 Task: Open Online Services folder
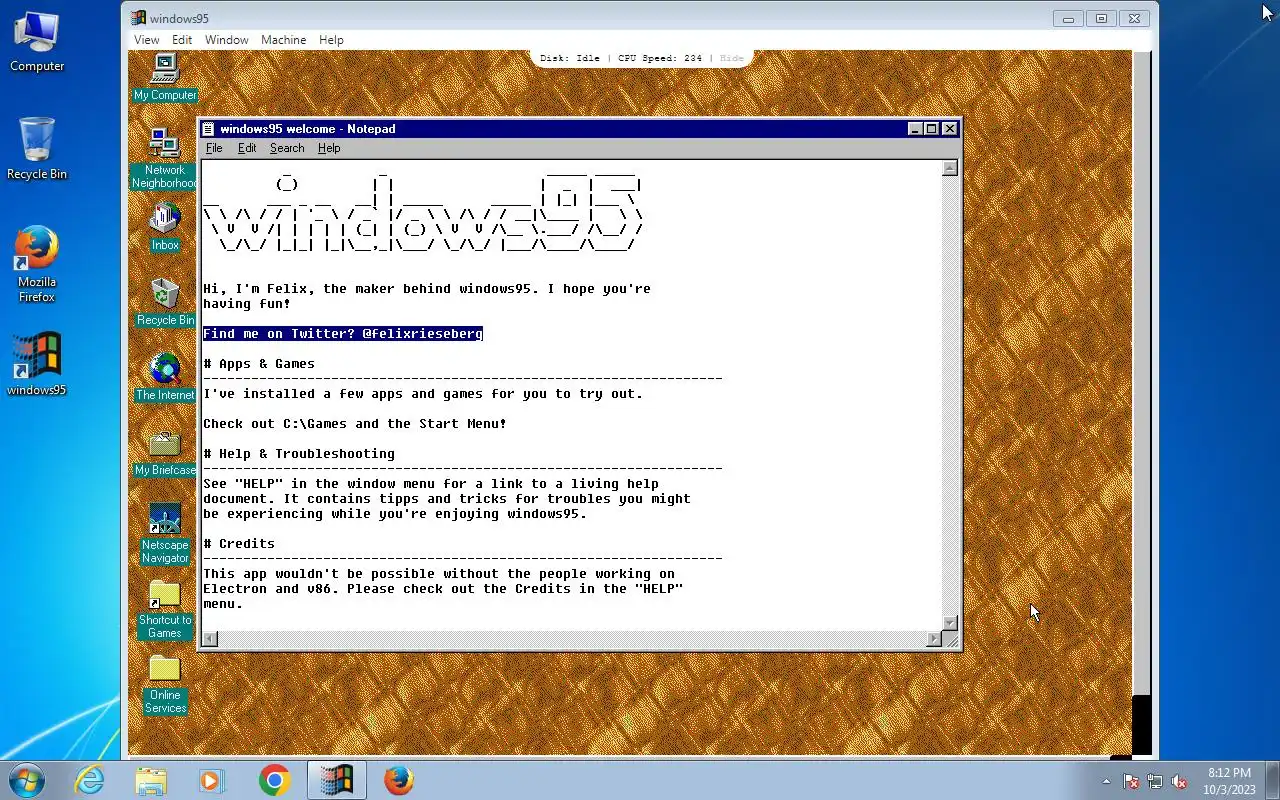pyautogui.click(x=165, y=684)
